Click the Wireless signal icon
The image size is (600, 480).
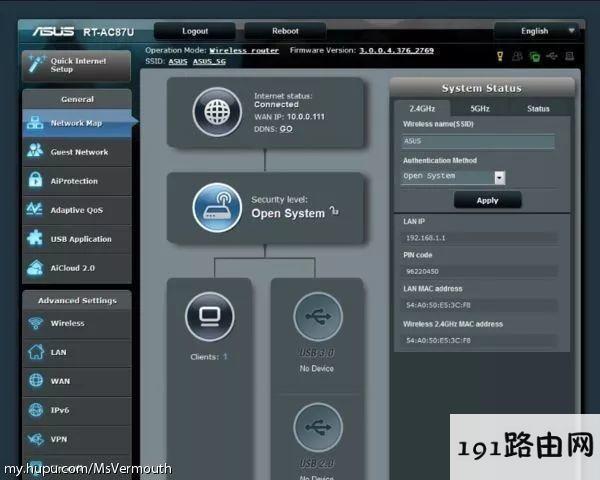point(36,323)
